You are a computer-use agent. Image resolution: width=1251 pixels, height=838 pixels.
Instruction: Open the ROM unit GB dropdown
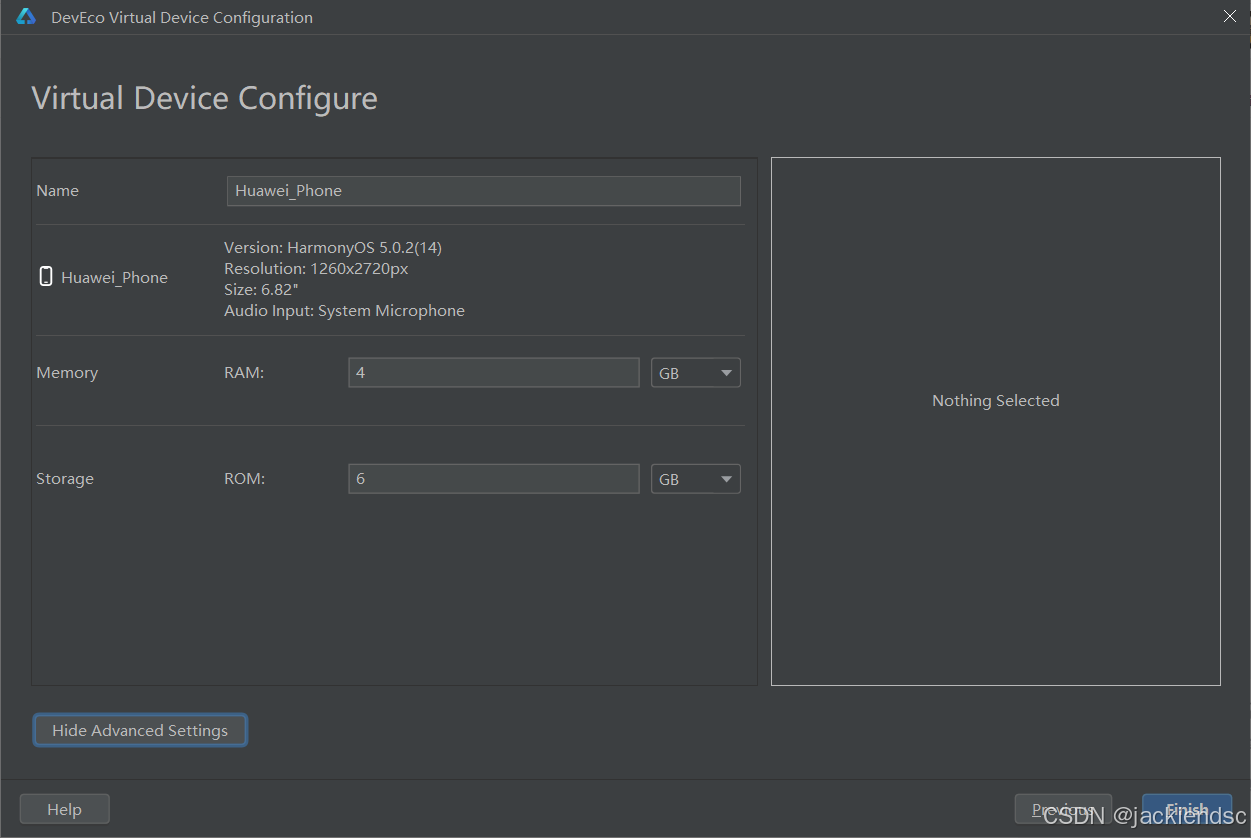(x=696, y=479)
